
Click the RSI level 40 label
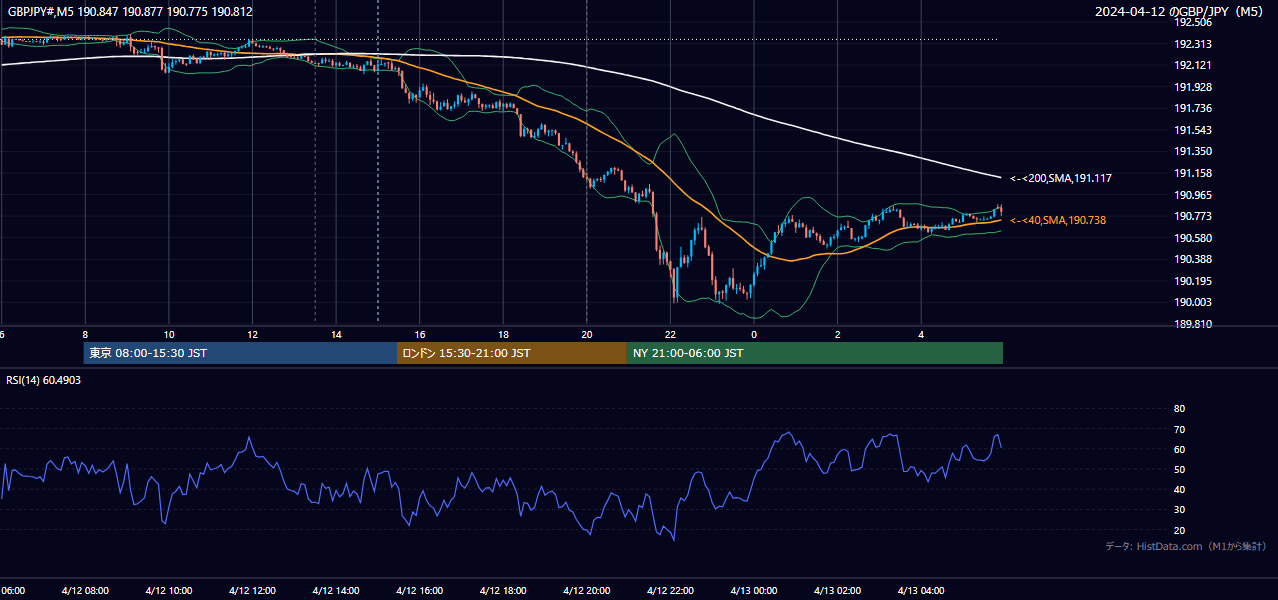pos(1179,489)
